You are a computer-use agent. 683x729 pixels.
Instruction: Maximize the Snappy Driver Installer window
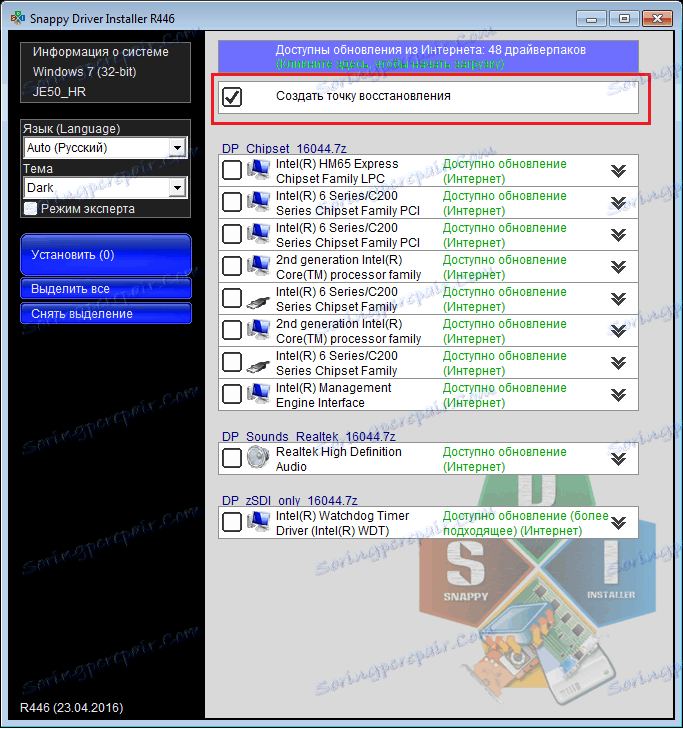pos(624,19)
